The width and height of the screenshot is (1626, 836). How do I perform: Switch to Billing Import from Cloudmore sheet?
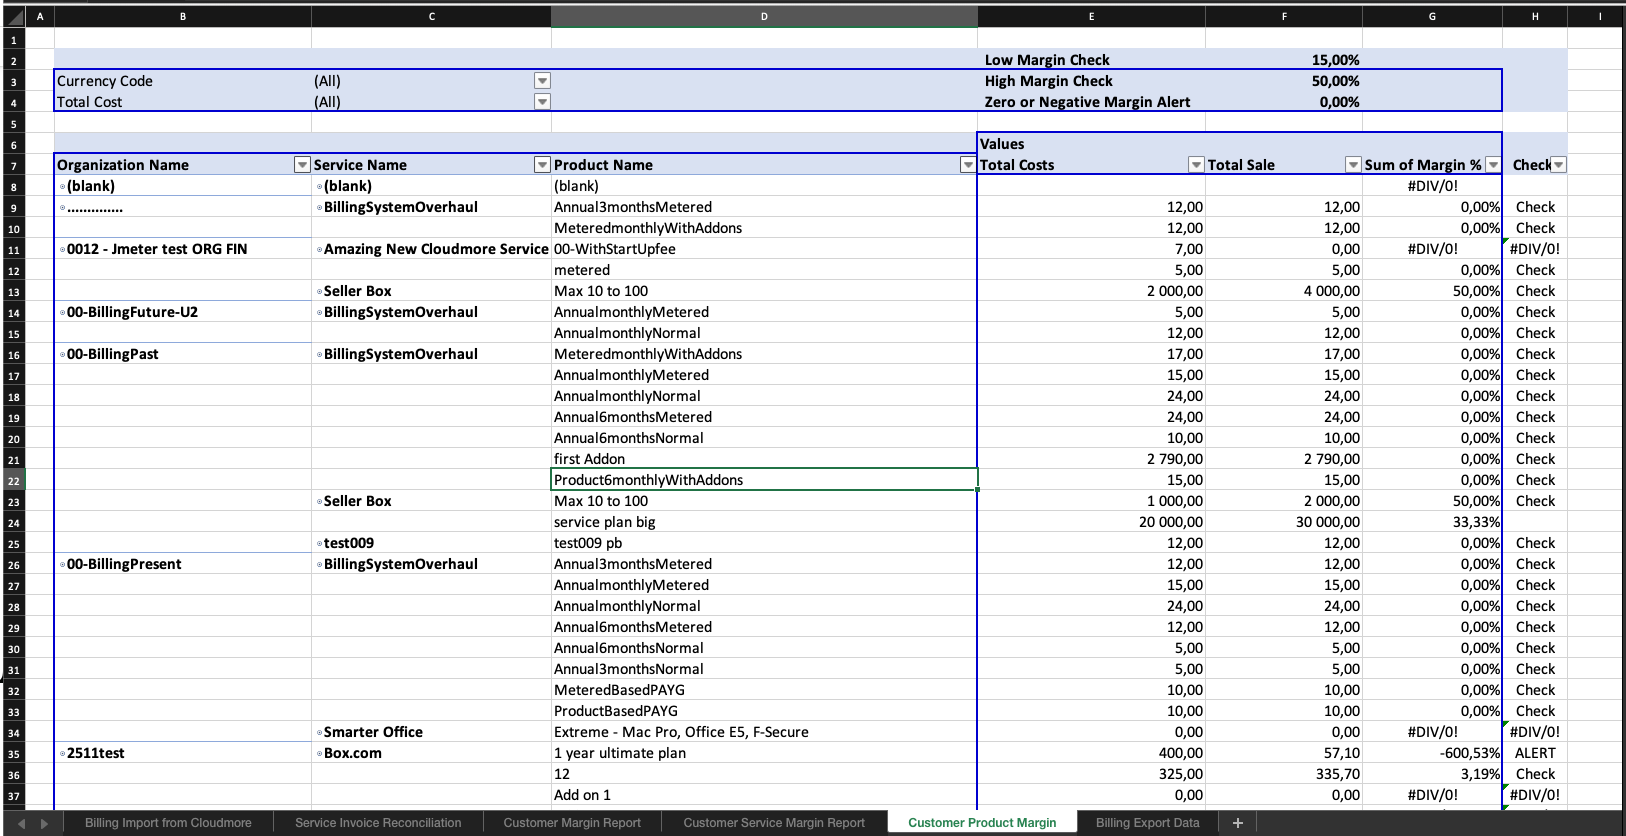pos(168,823)
